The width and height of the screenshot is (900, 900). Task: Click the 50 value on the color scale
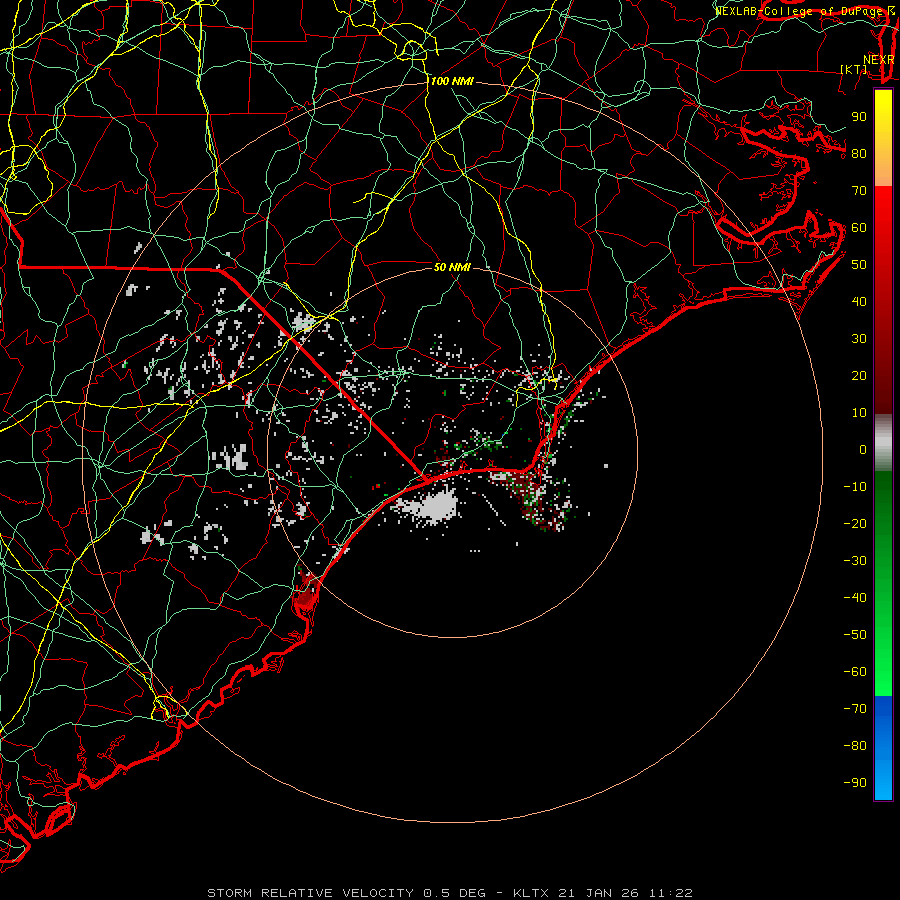(859, 265)
